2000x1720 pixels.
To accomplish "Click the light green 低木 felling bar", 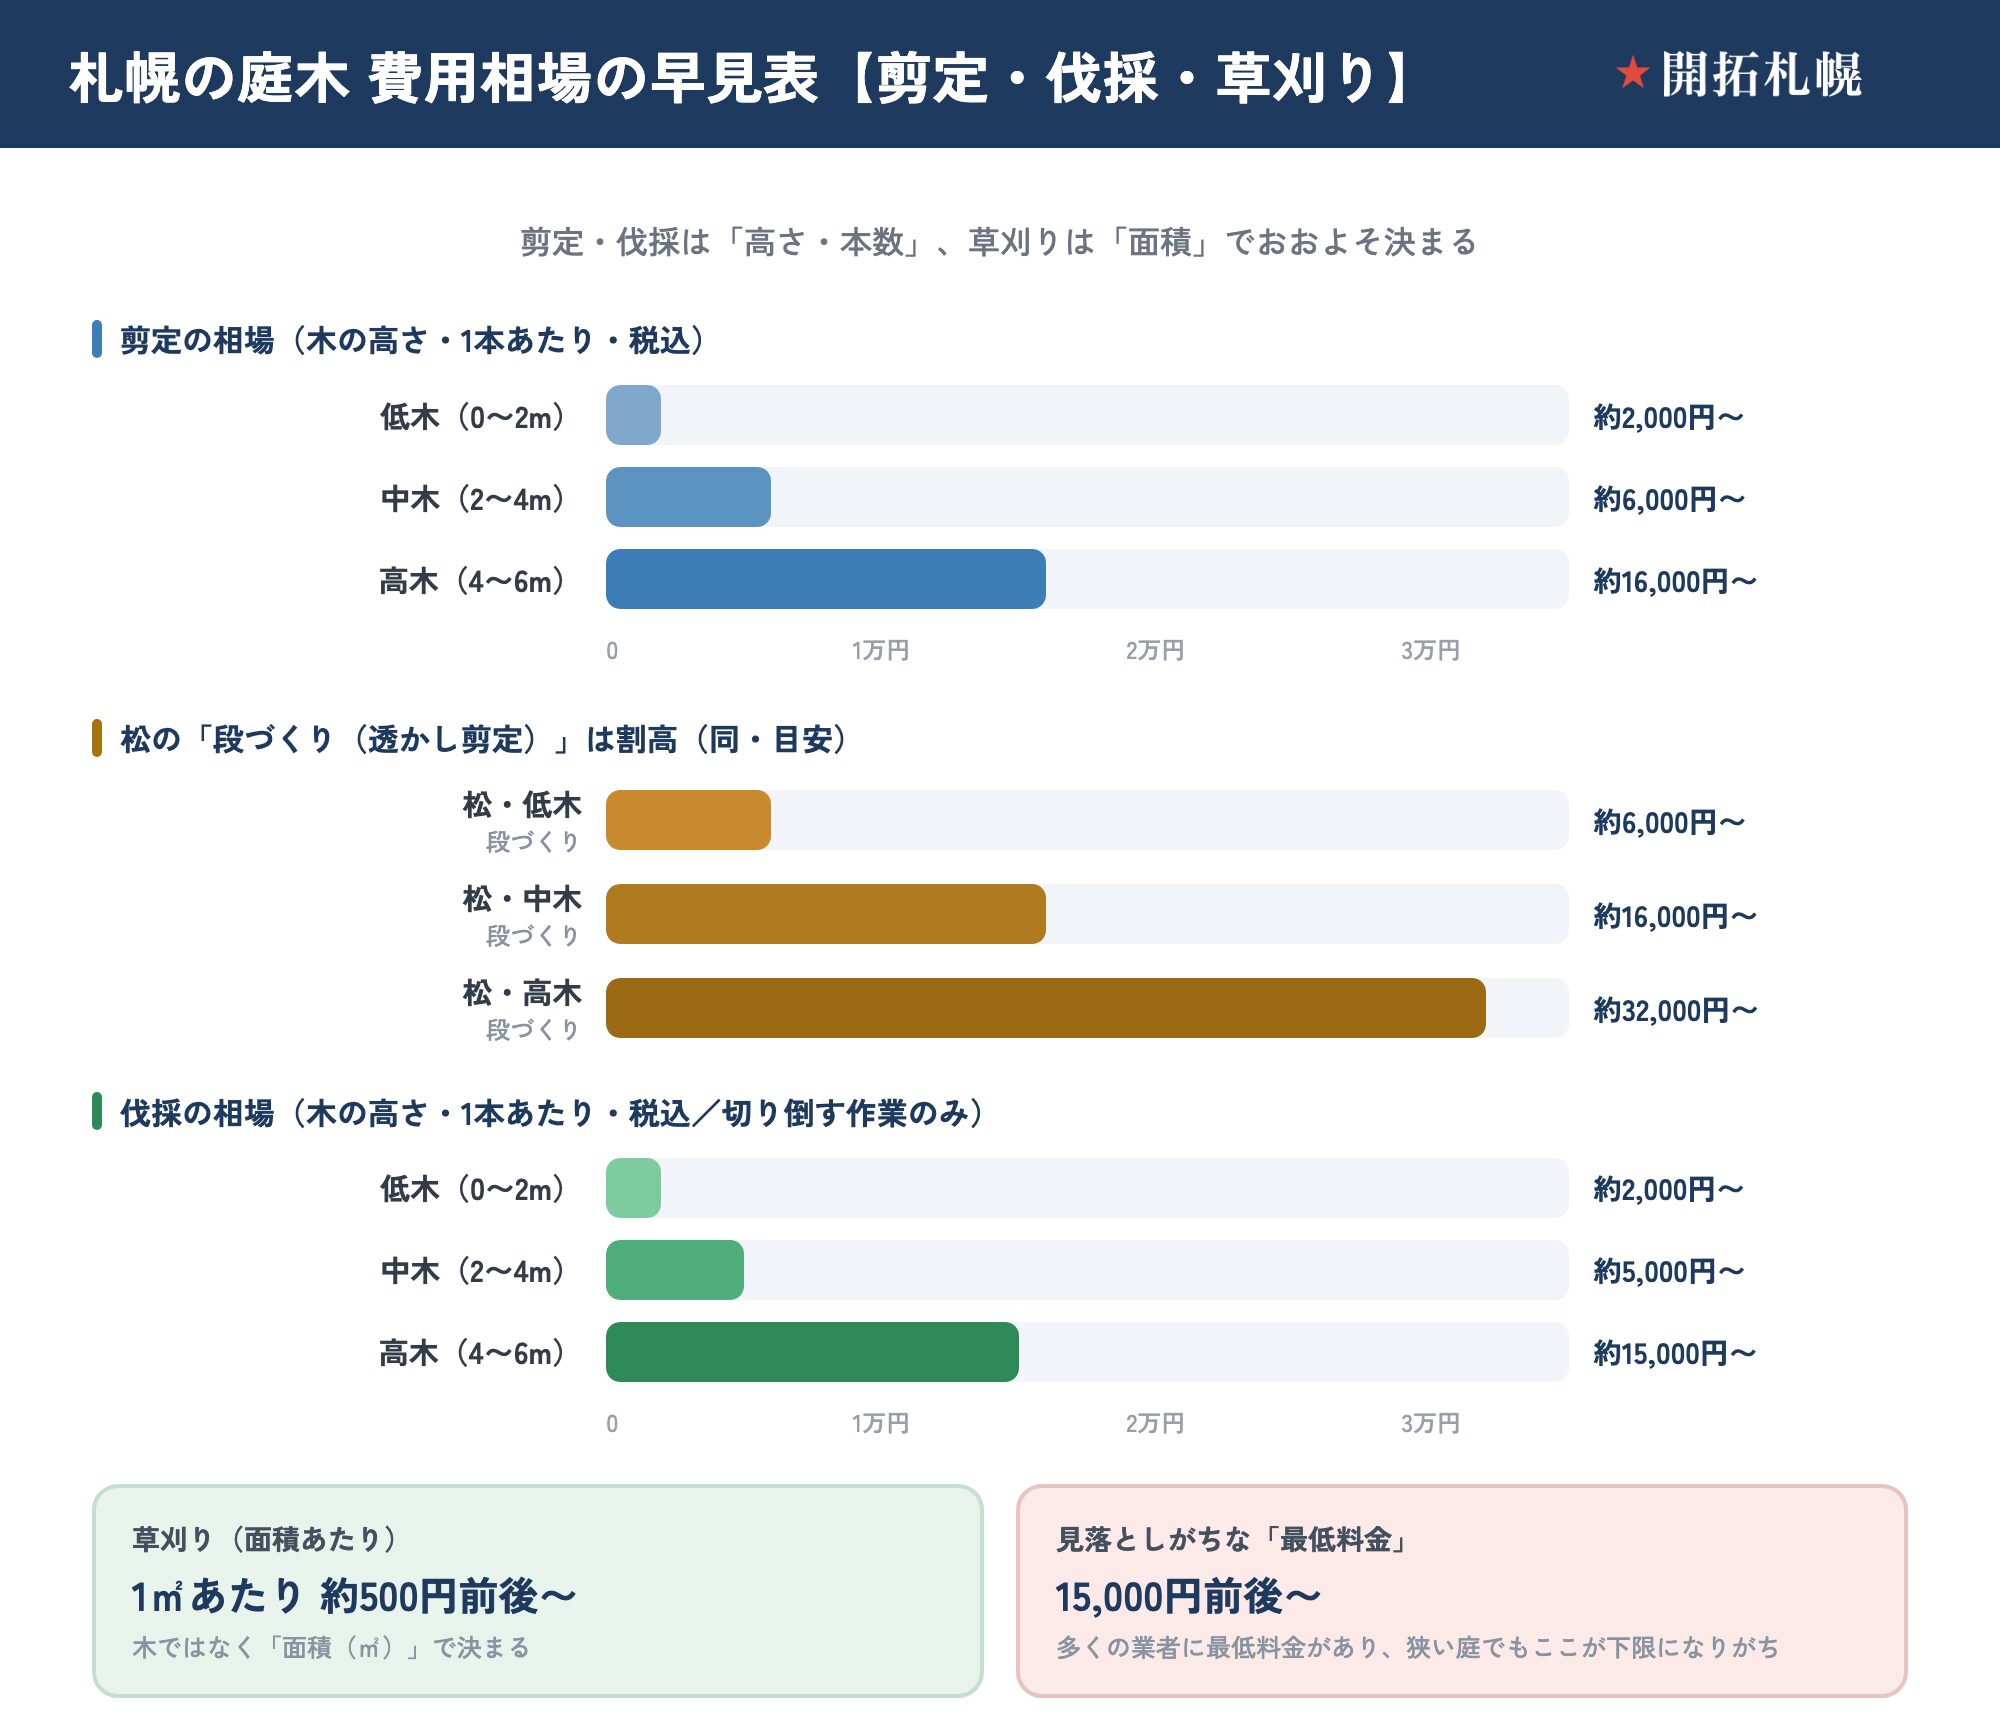I will [633, 1188].
